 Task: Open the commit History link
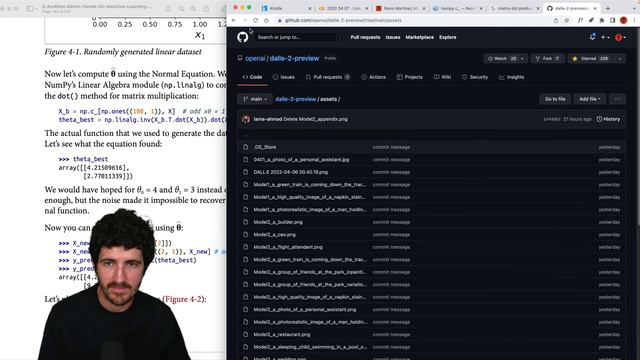point(608,119)
